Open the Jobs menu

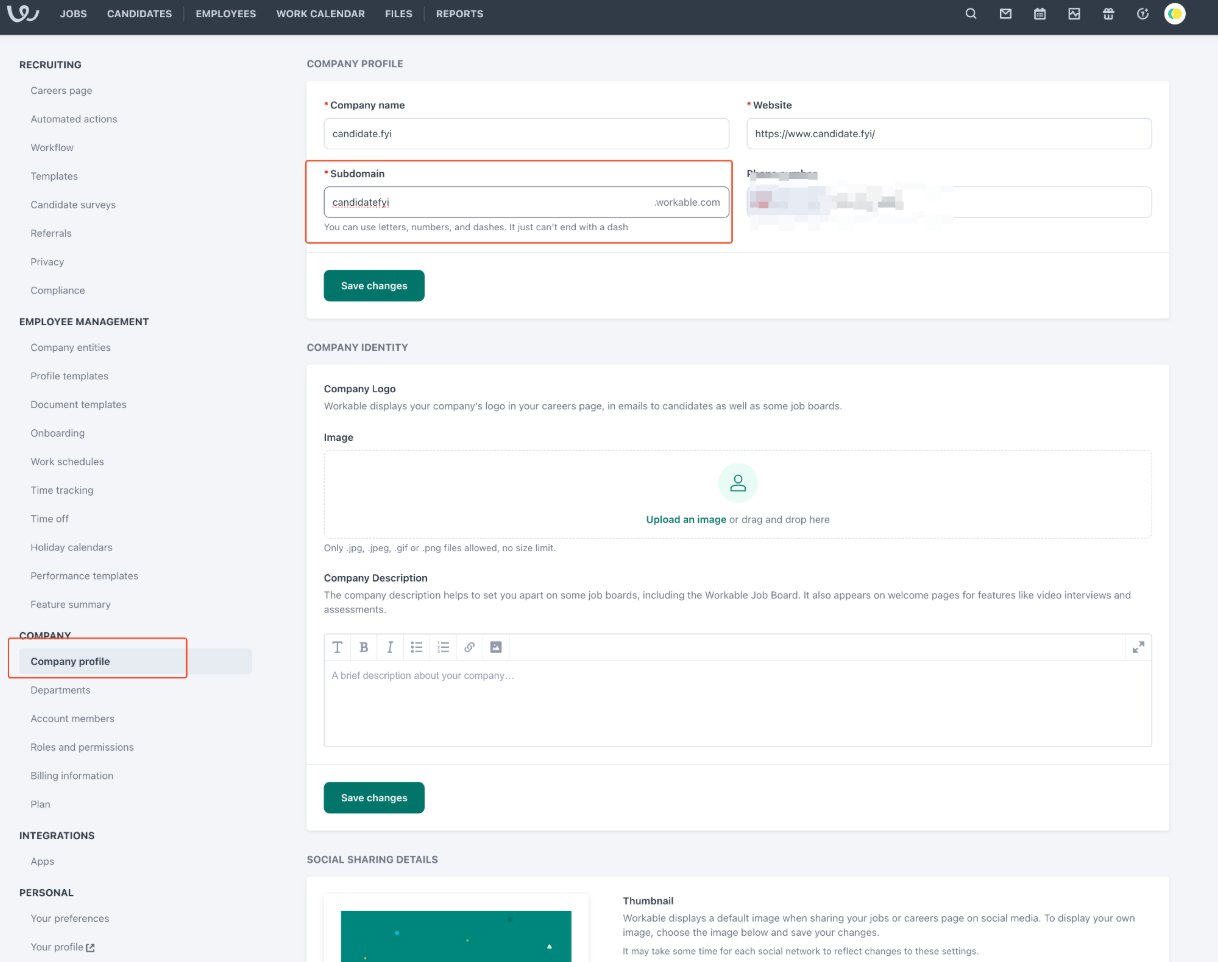(73, 14)
